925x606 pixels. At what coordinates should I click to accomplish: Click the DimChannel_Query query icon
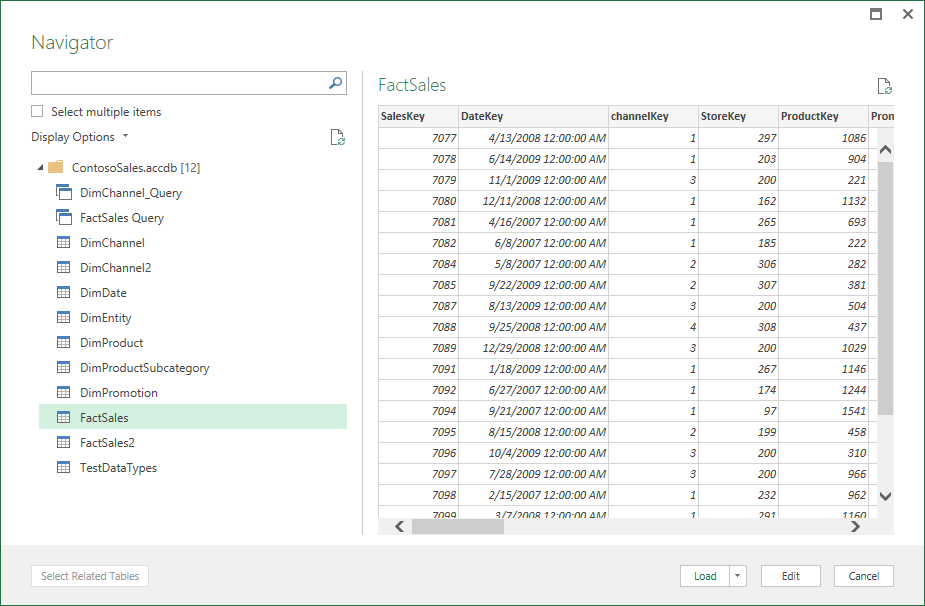(x=64, y=192)
